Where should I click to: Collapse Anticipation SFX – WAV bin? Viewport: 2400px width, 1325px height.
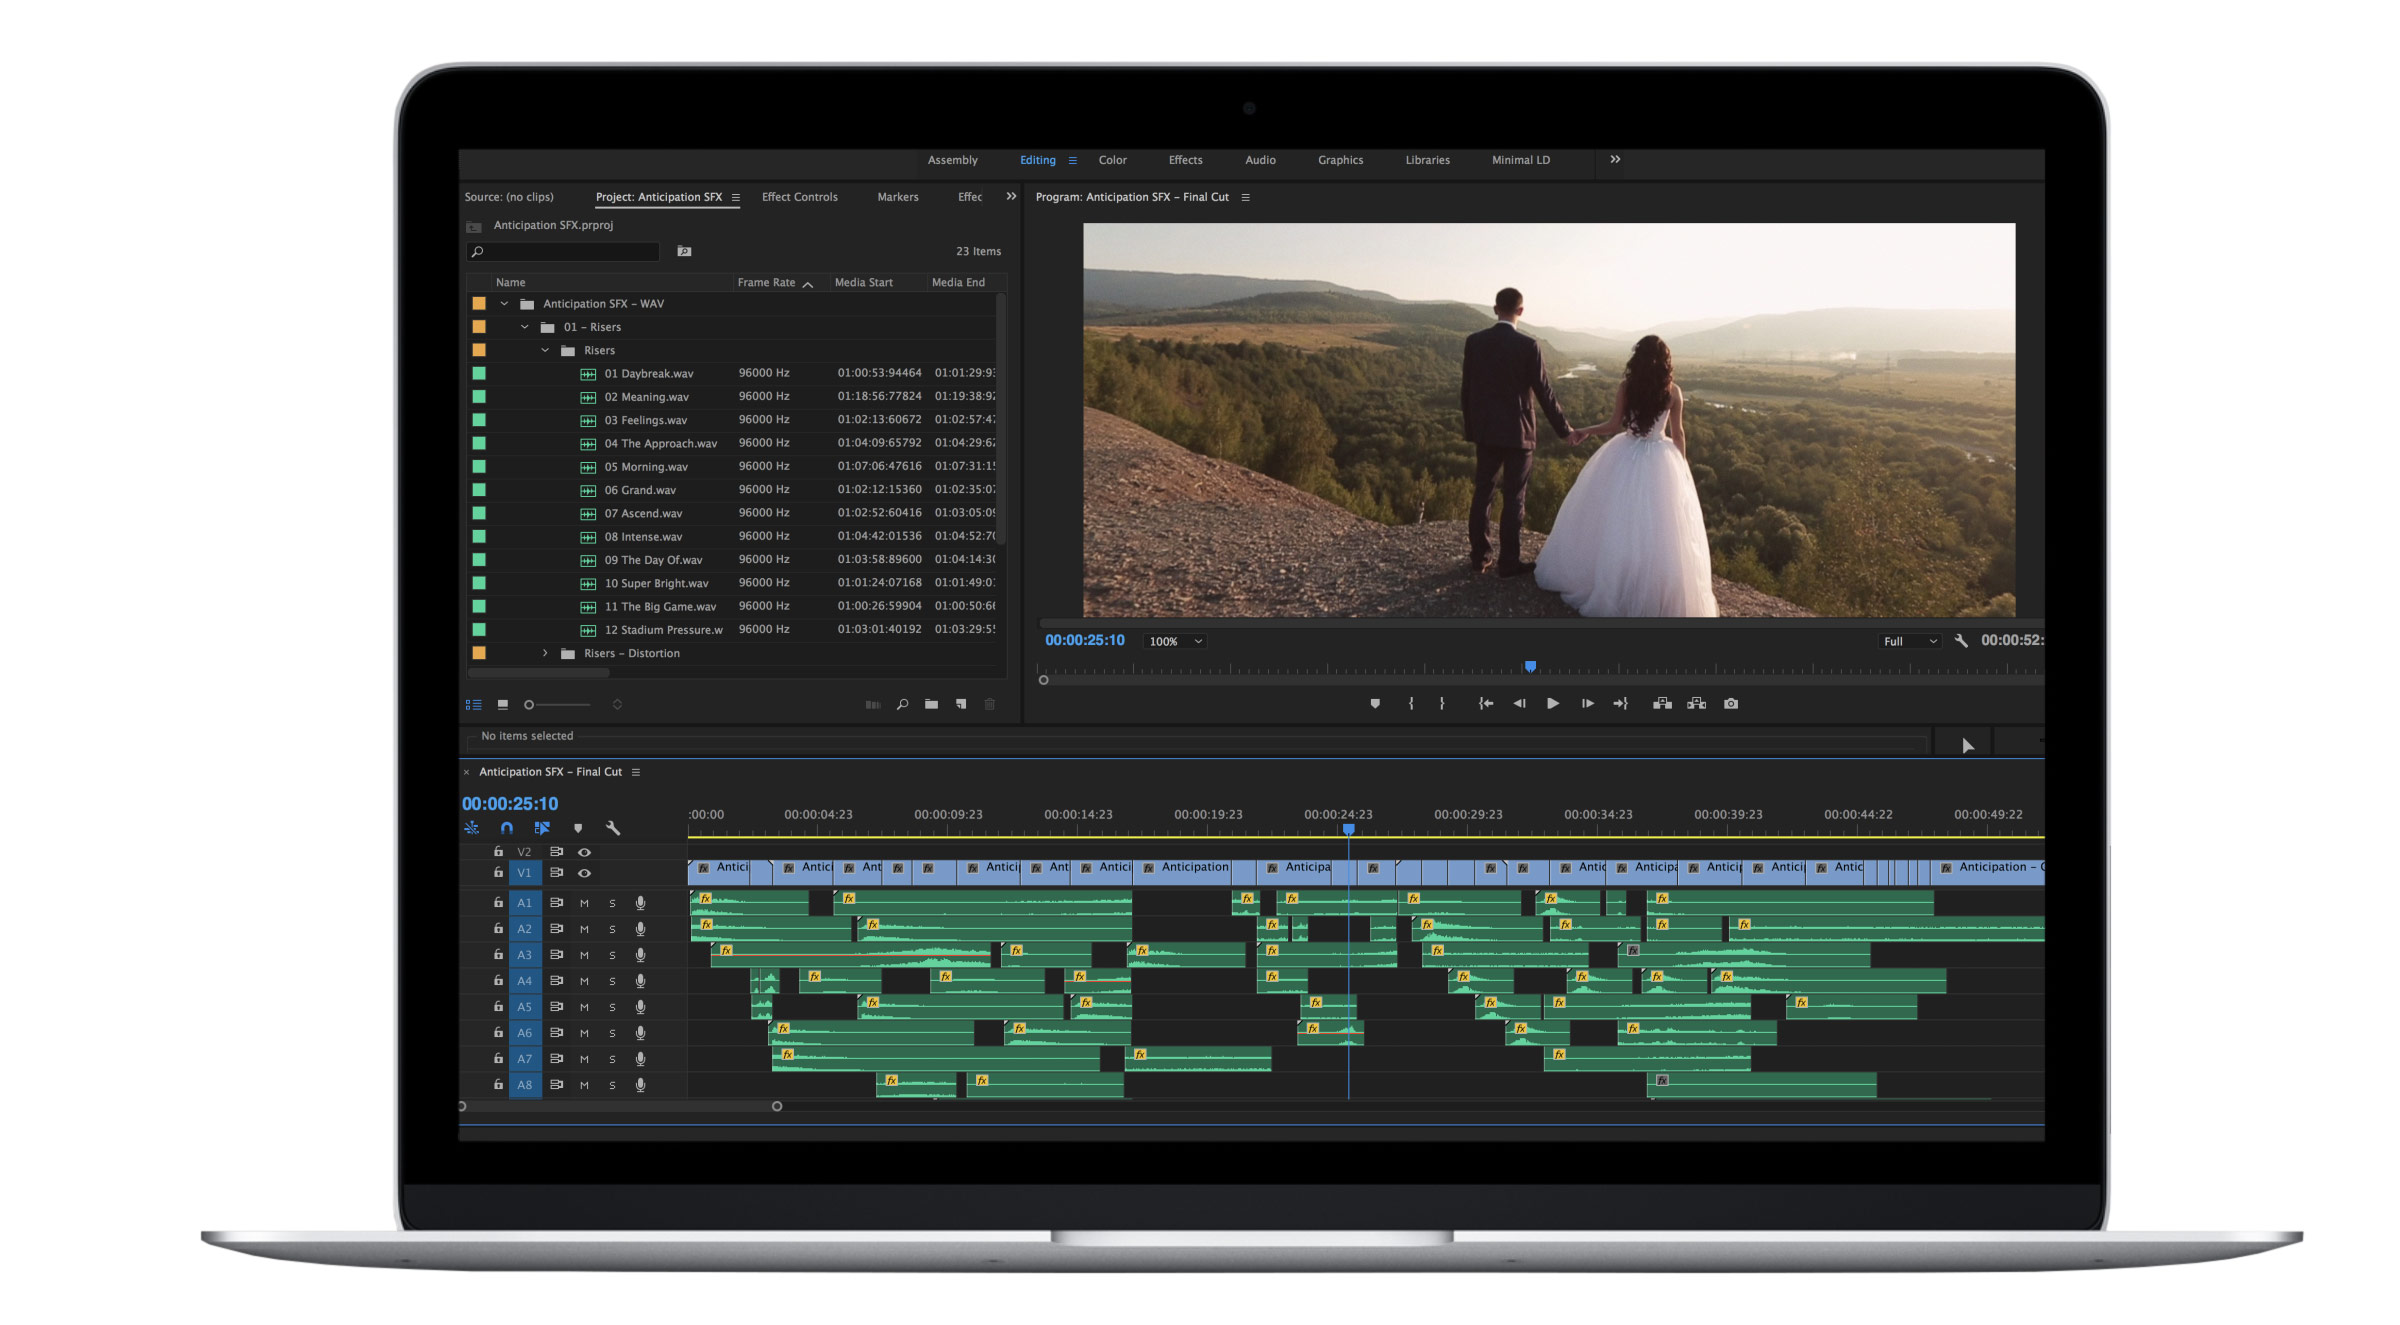click(x=504, y=304)
